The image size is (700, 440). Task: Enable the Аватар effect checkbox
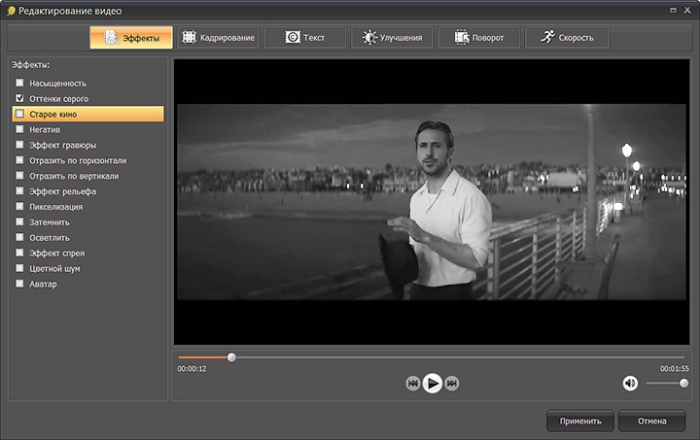coord(20,283)
